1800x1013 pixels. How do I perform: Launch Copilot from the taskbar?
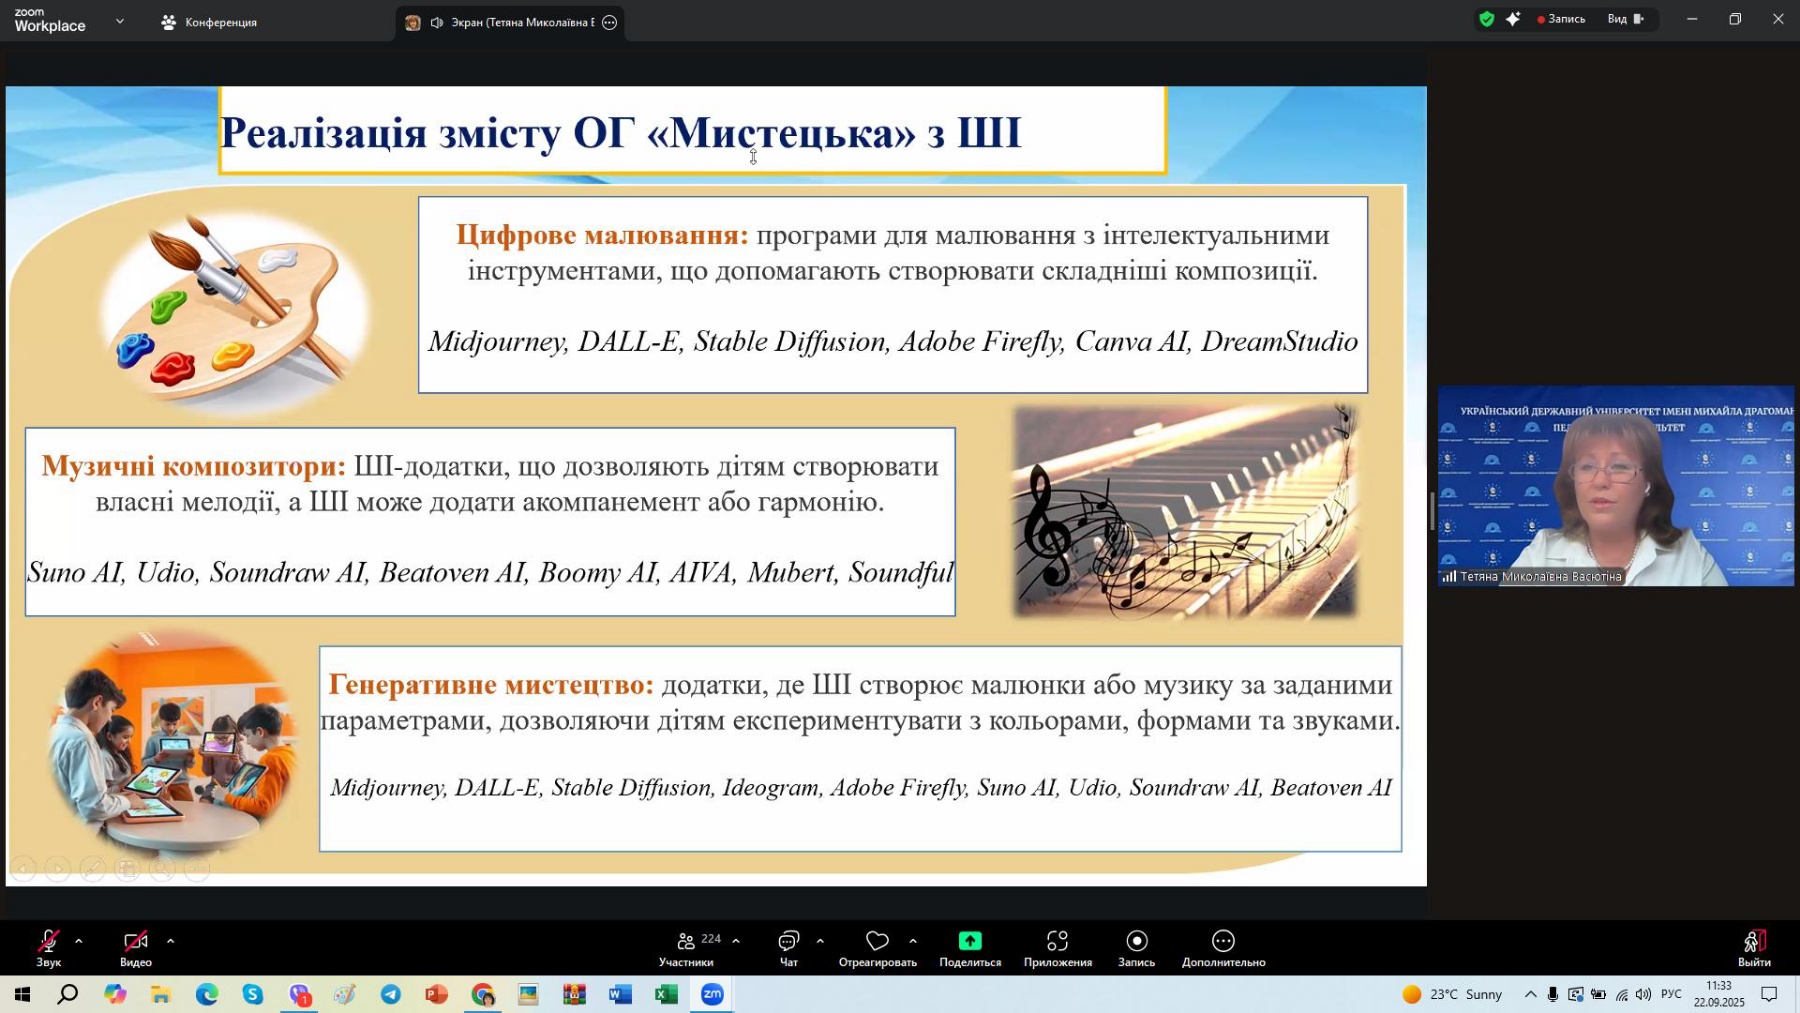click(x=115, y=994)
